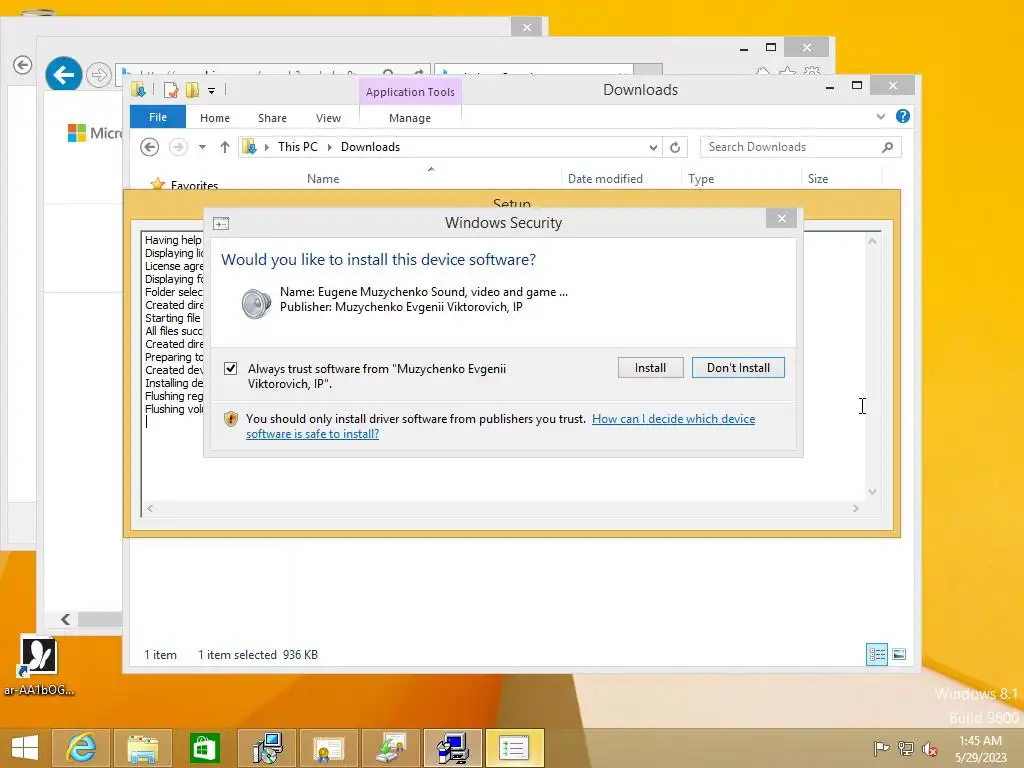The width and height of the screenshot is (1024, 768).
Task: Click the Favorites item in navigation pane
Action: coord(194,185)
